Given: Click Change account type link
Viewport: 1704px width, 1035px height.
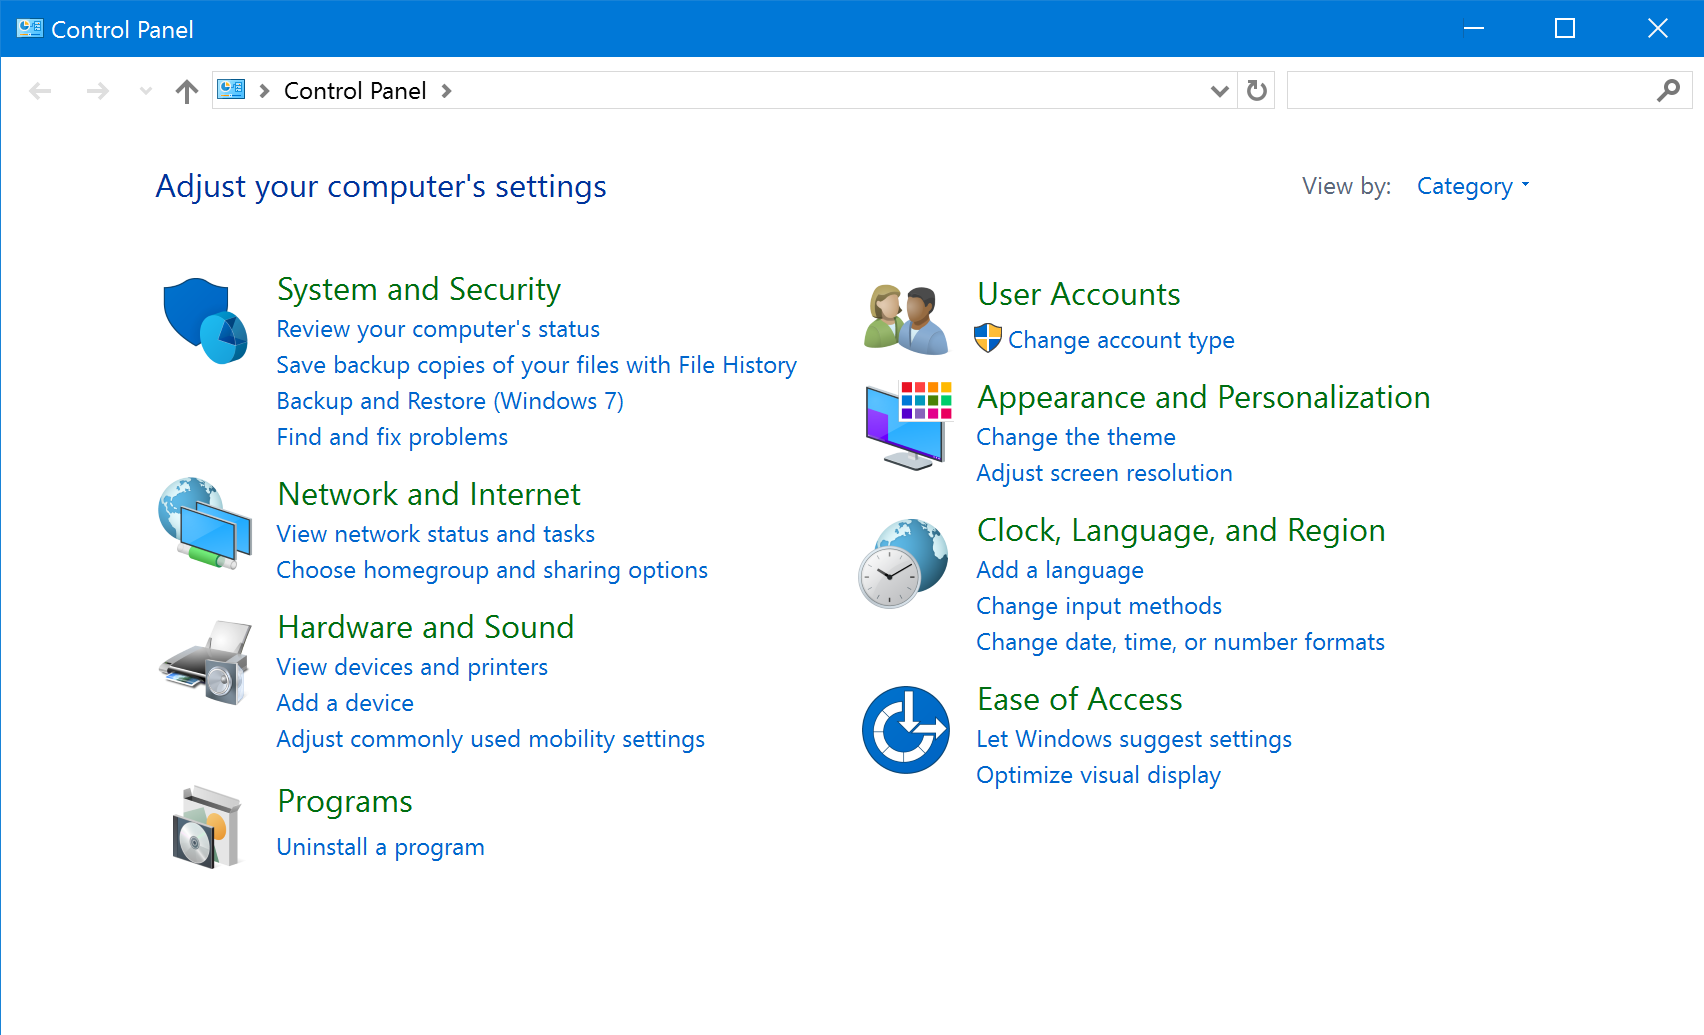Looking at the screenshot, I should coord(1120,340).
